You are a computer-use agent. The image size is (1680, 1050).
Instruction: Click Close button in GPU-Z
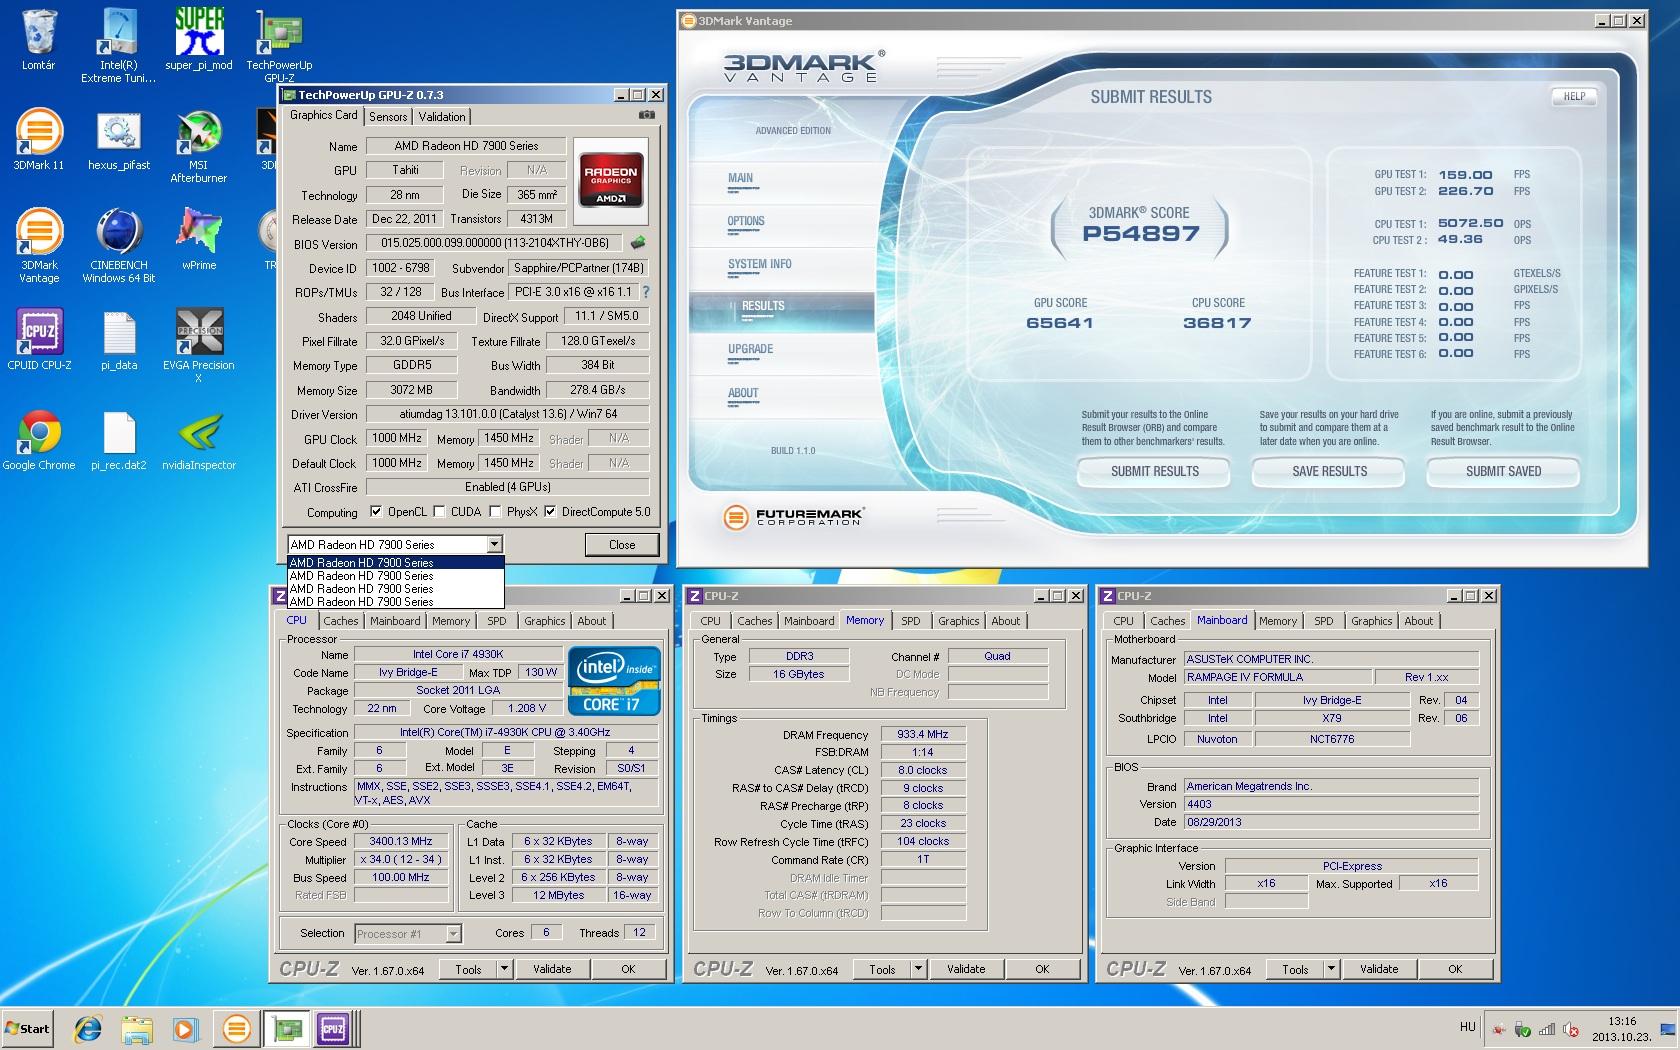click(622, 545)
